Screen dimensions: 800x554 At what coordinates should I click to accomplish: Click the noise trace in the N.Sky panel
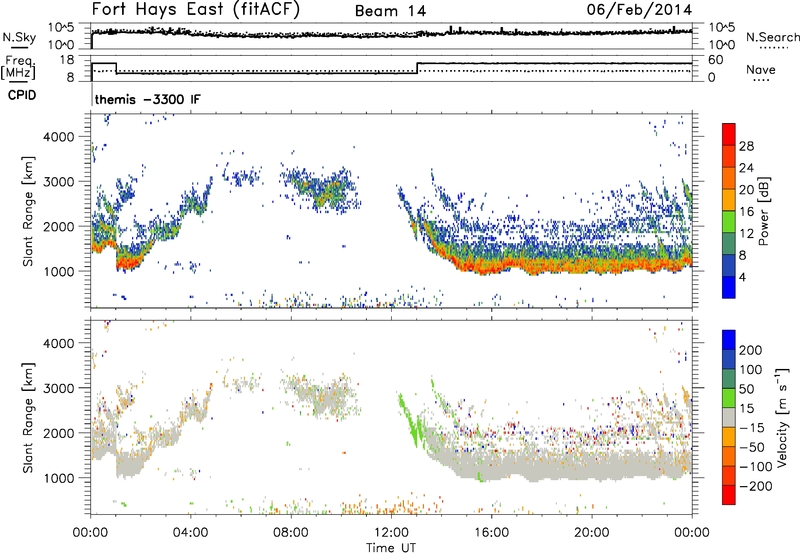[392, 34]
